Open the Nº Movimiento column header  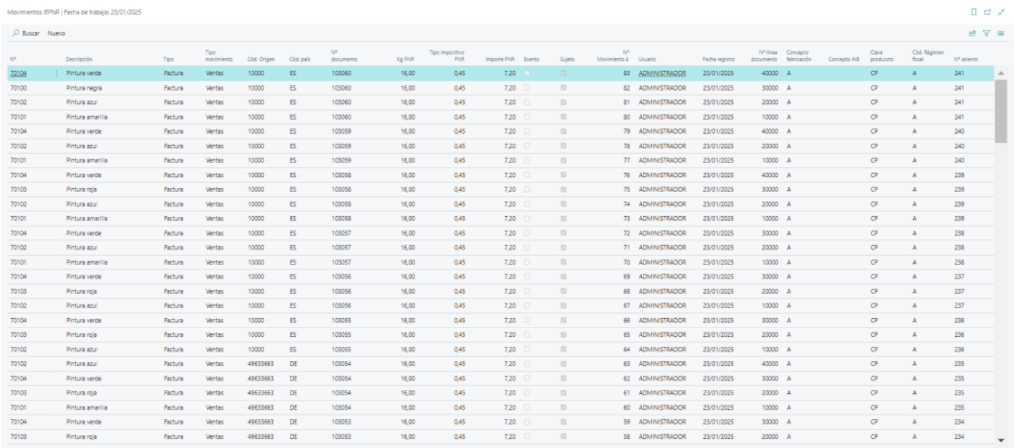pyautogui.click(x=615, y=56)
